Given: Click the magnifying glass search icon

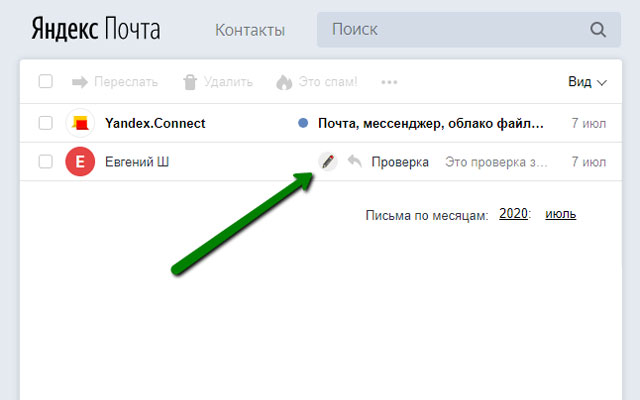Looking at the screenshot, I should click(x=598, y=29).
